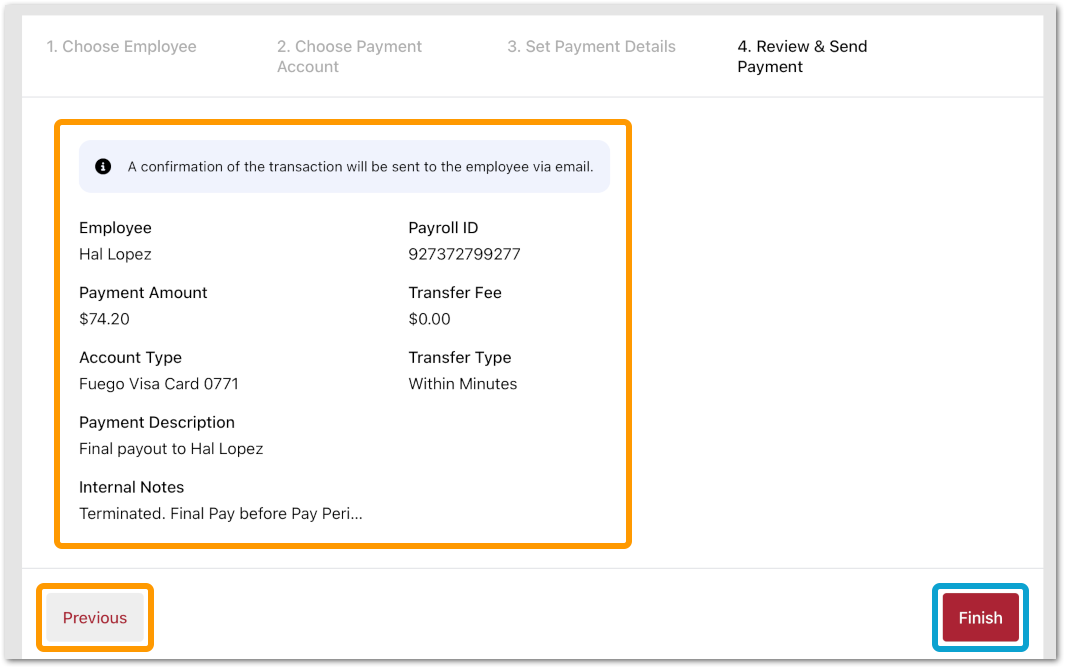Click the $74.20 payment amount value
The width and height of the screenshot is (1065, 668).
click(104, 319)
